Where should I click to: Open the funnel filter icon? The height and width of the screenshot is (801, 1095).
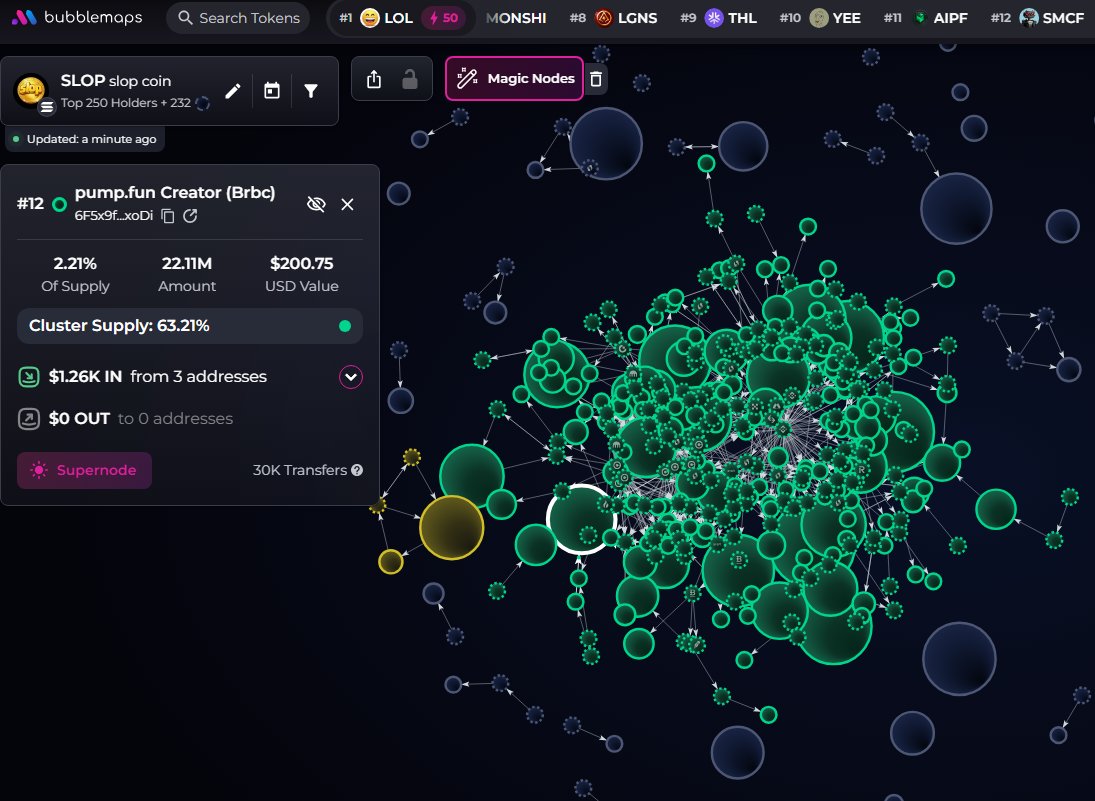point(311,91)
